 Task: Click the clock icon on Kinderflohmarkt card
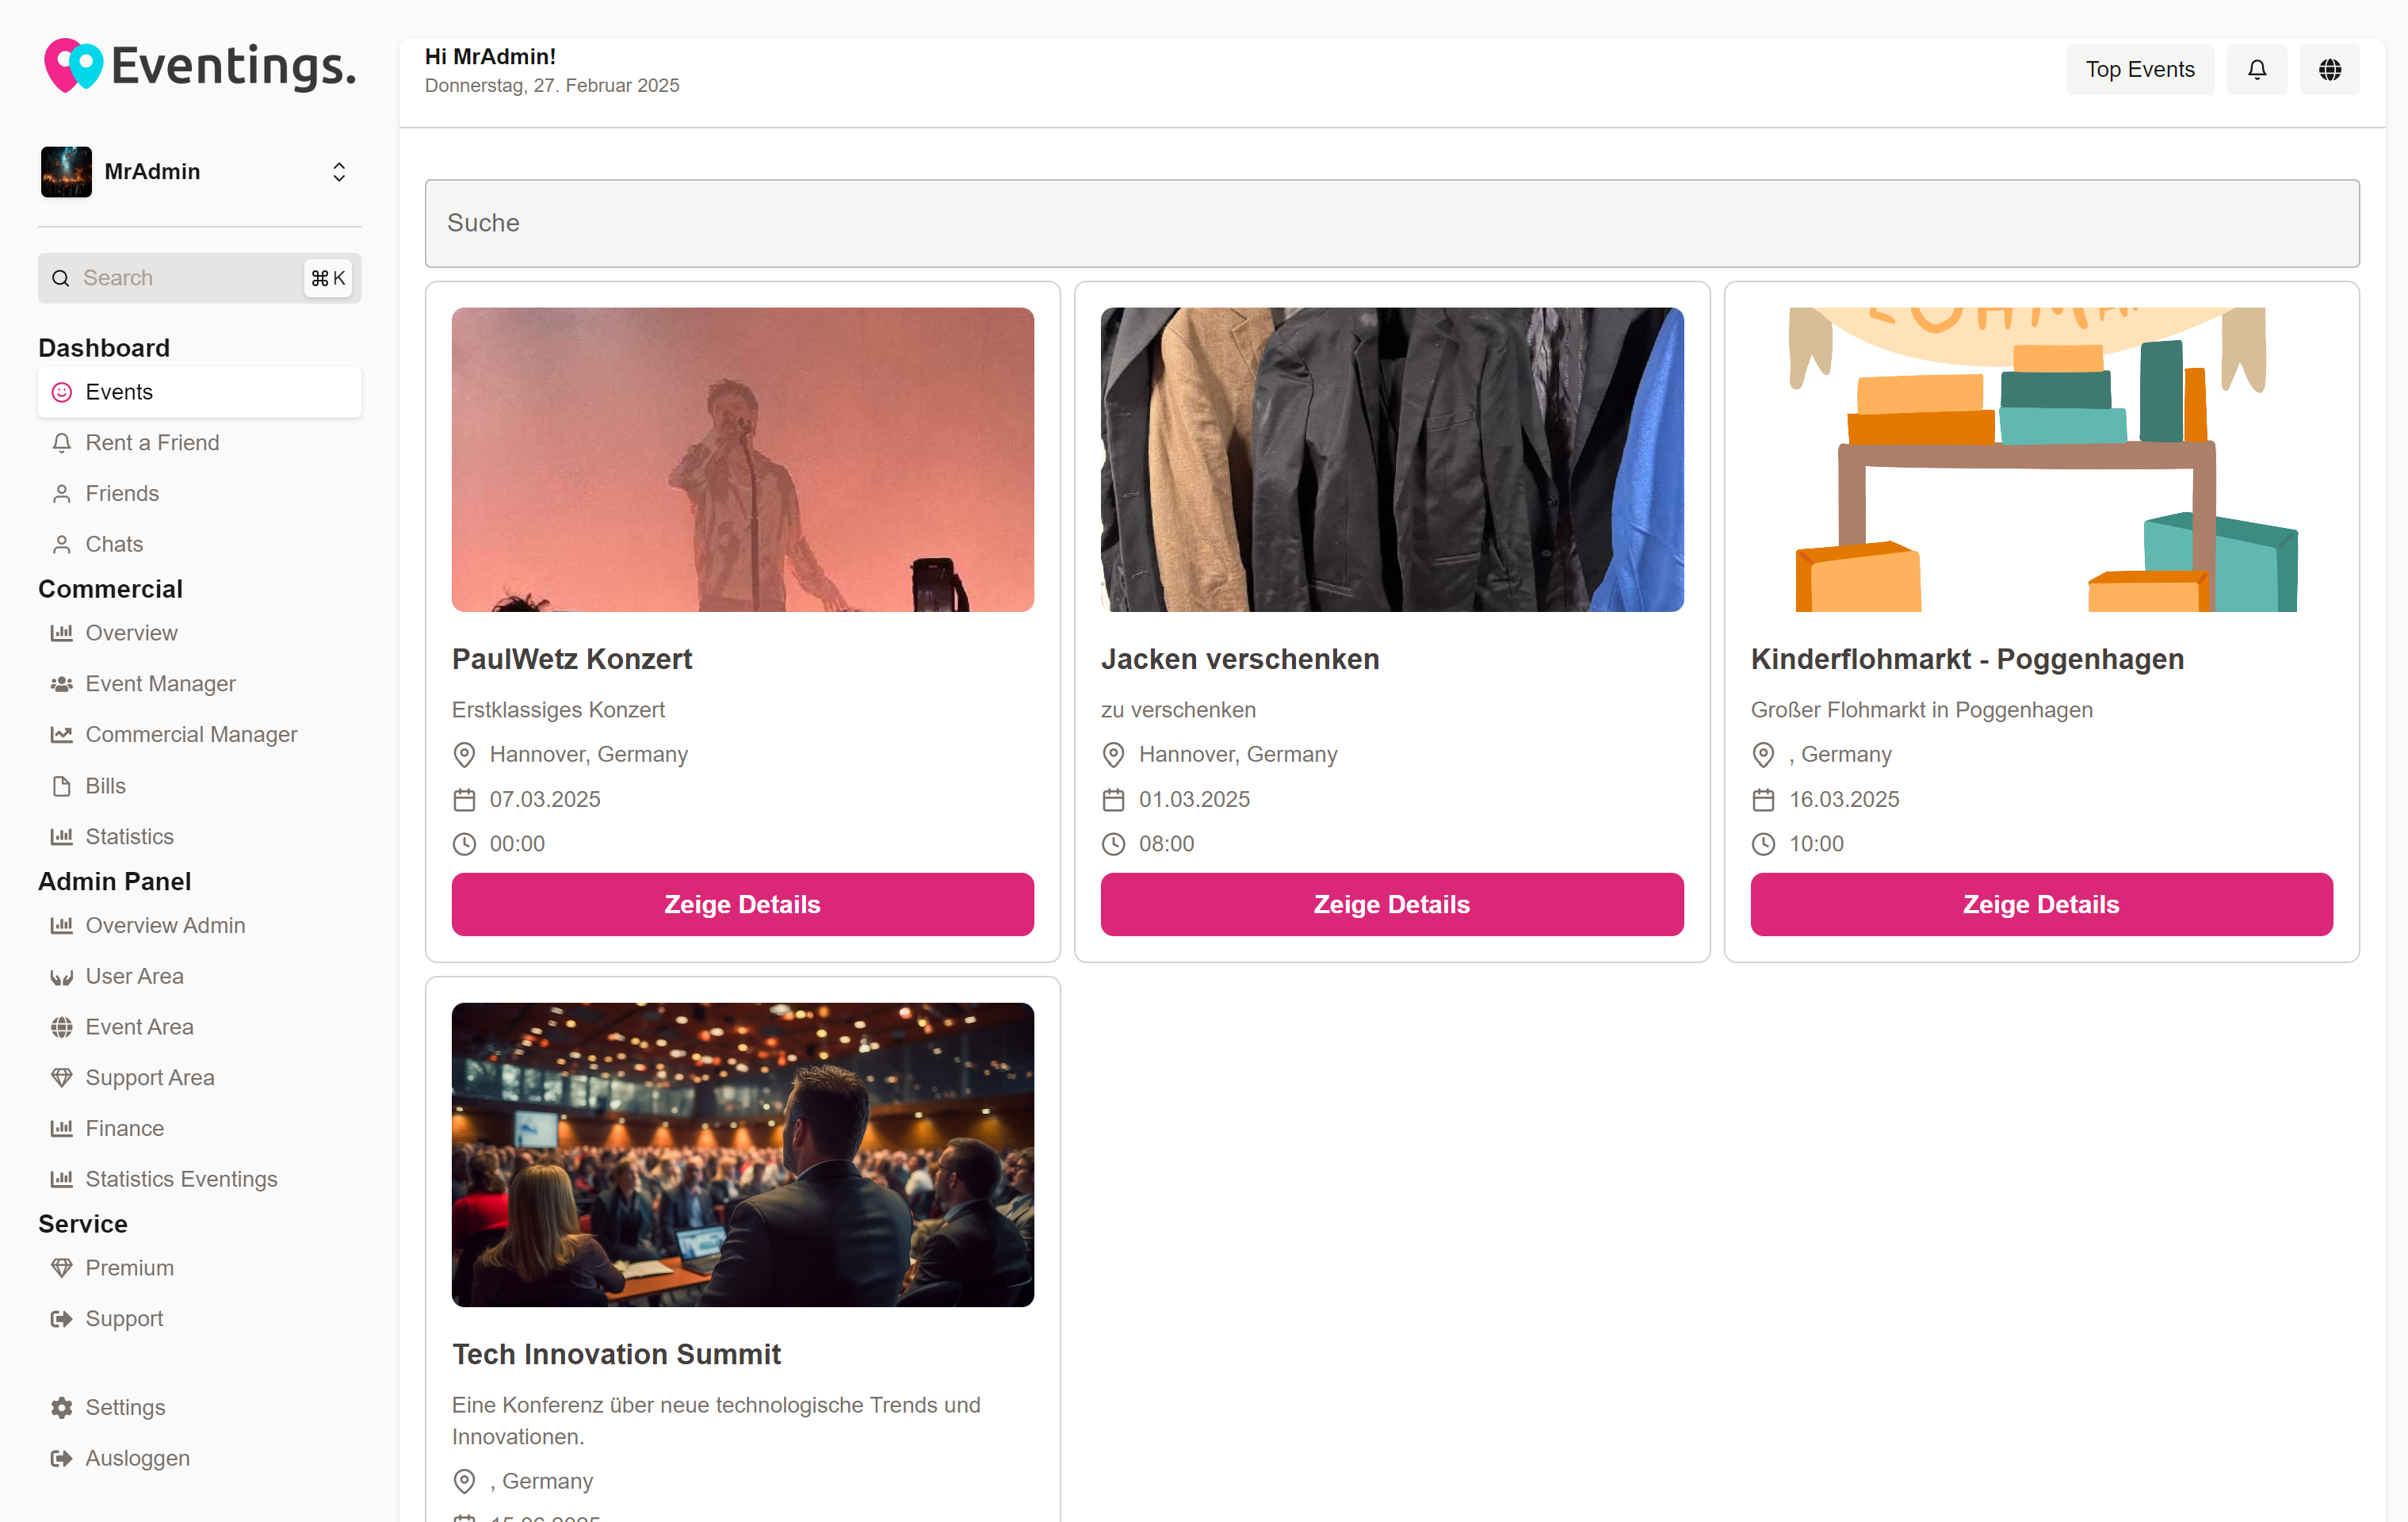[1763, 844]
